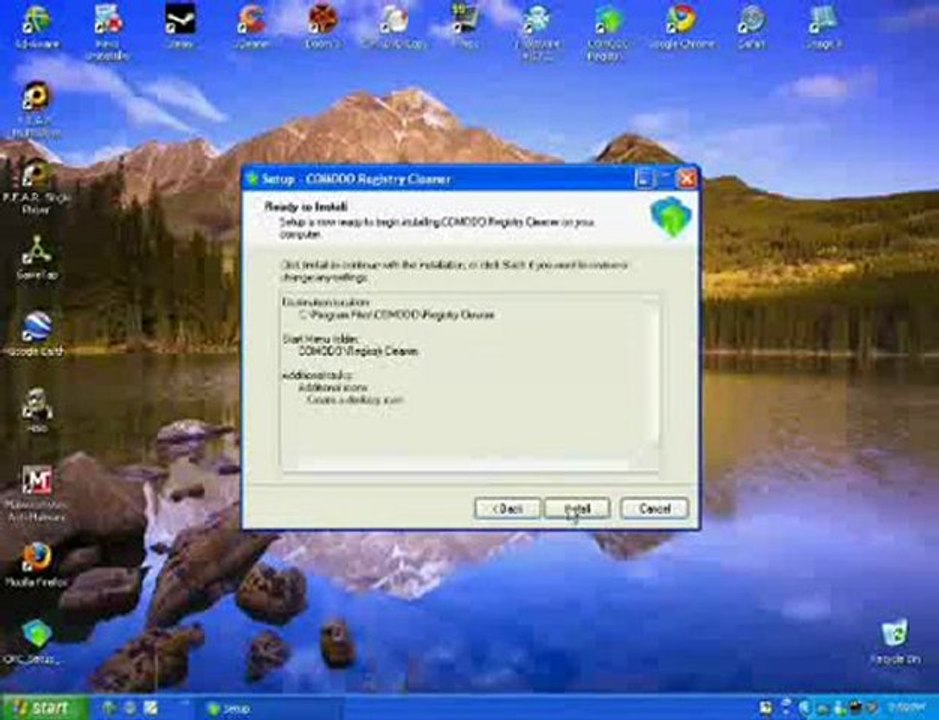
Task: Open the Halo desktop shortcut
Action: tap(37, 410)
